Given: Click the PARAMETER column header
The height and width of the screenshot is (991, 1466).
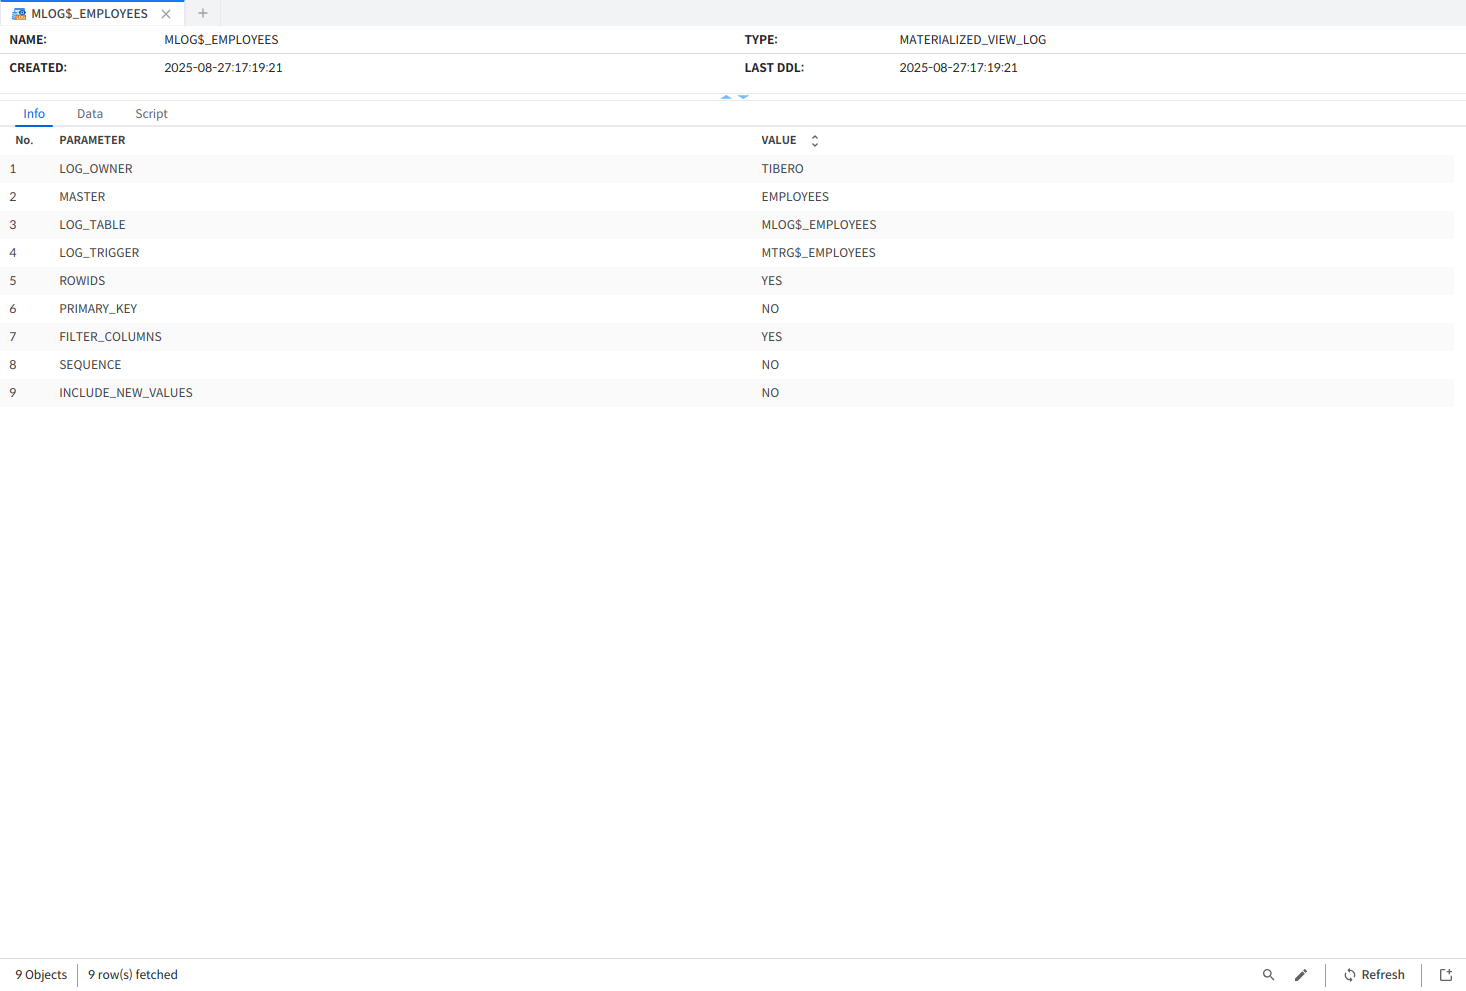Looking at the screenshot, I should [x=92, y=141].
